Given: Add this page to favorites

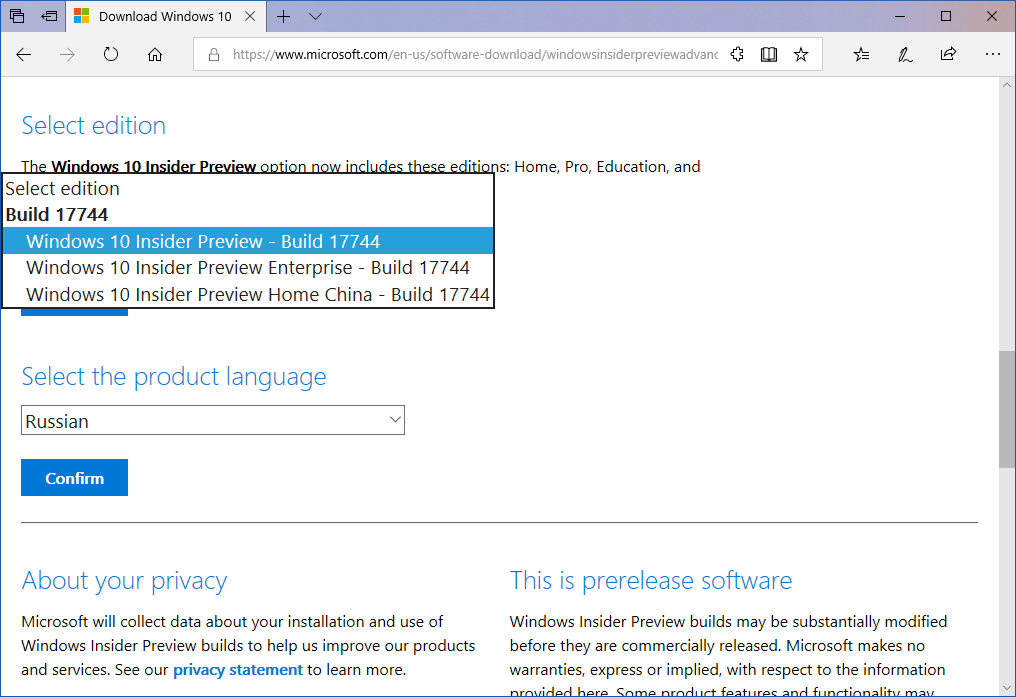Looking at the screenshot, I should (801, 55).
